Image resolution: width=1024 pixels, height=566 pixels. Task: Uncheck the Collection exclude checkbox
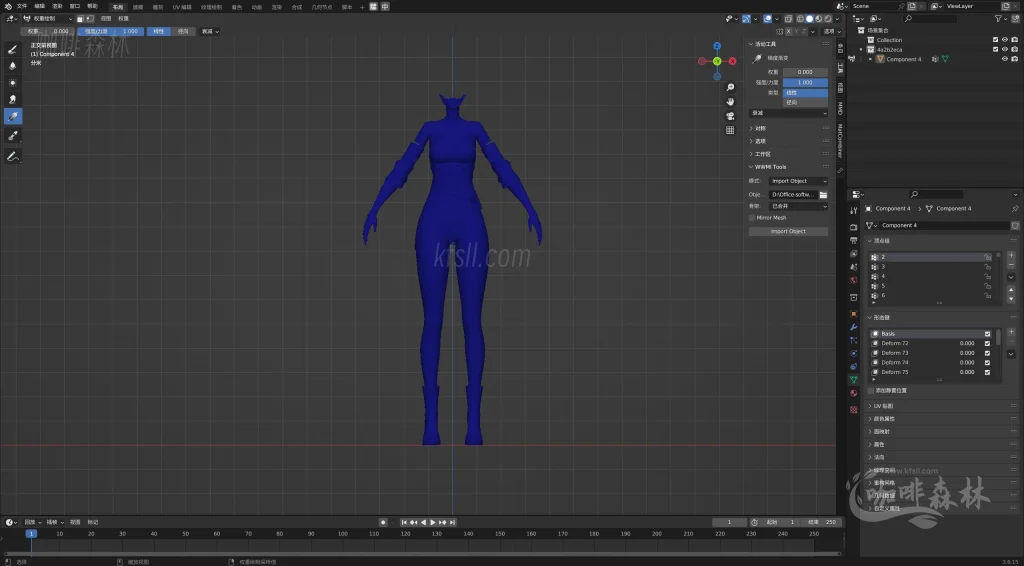(x=995, y=40)
